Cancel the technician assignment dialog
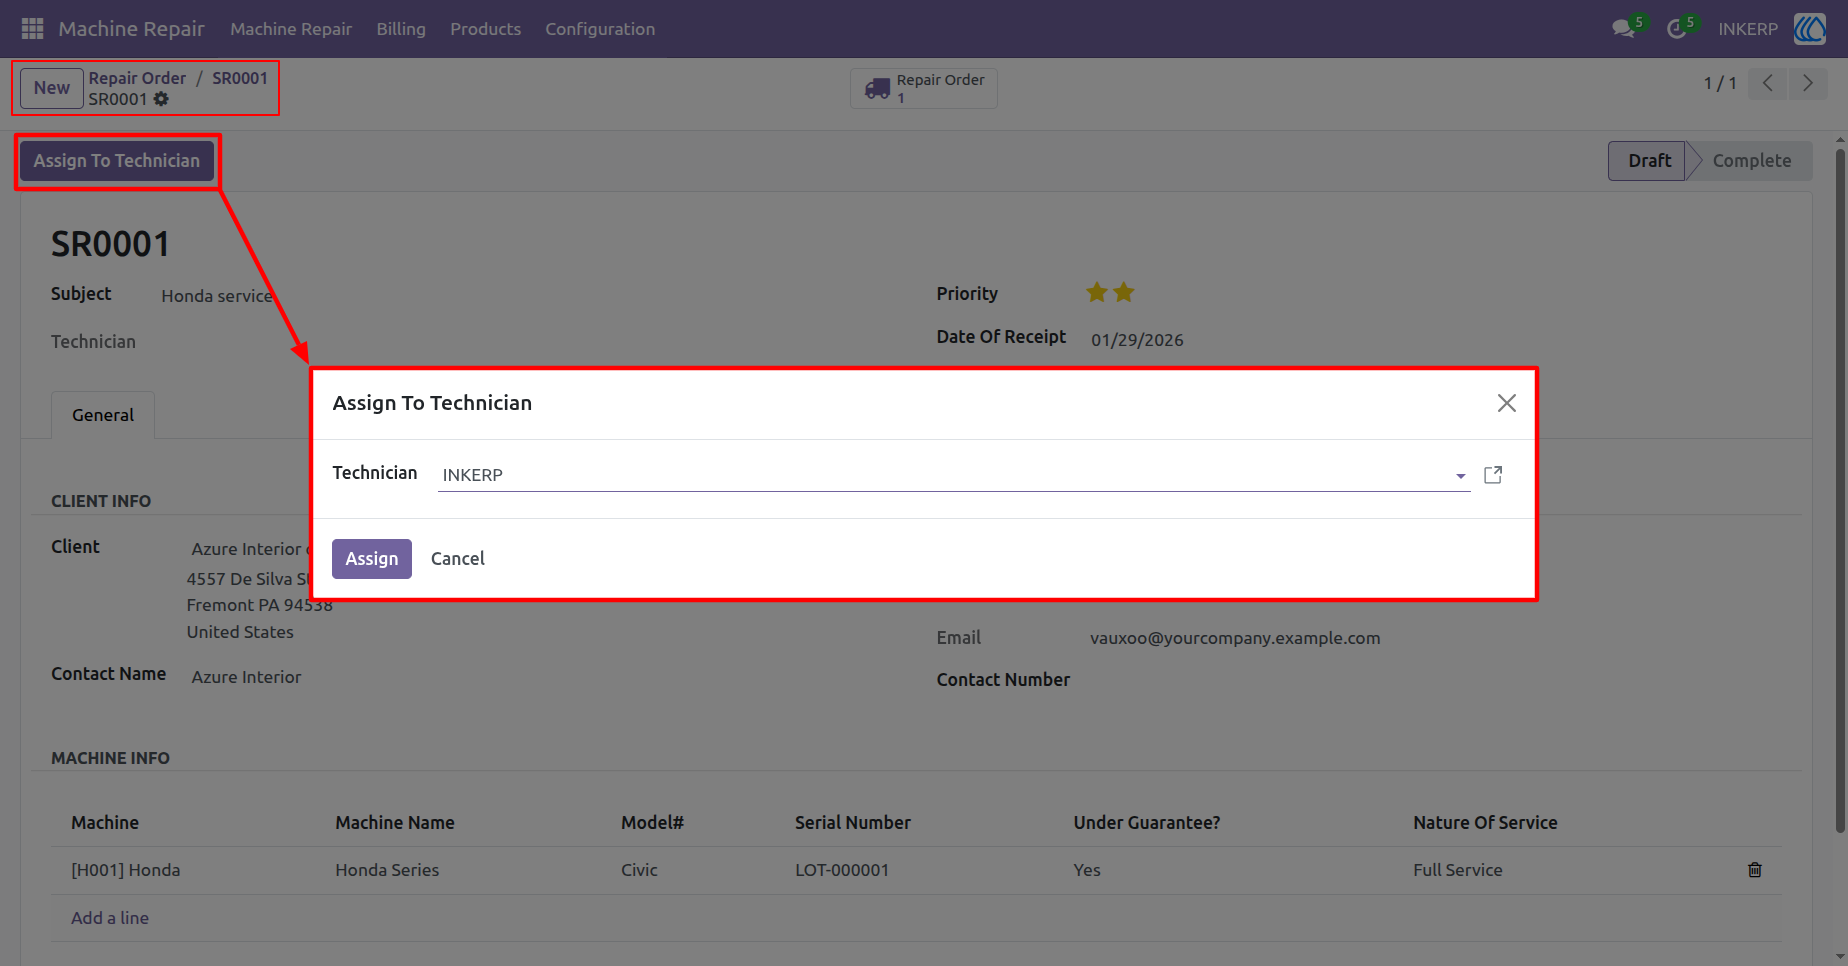The image size is (1848, 966). pyautogui.click(x=458, y=559)
